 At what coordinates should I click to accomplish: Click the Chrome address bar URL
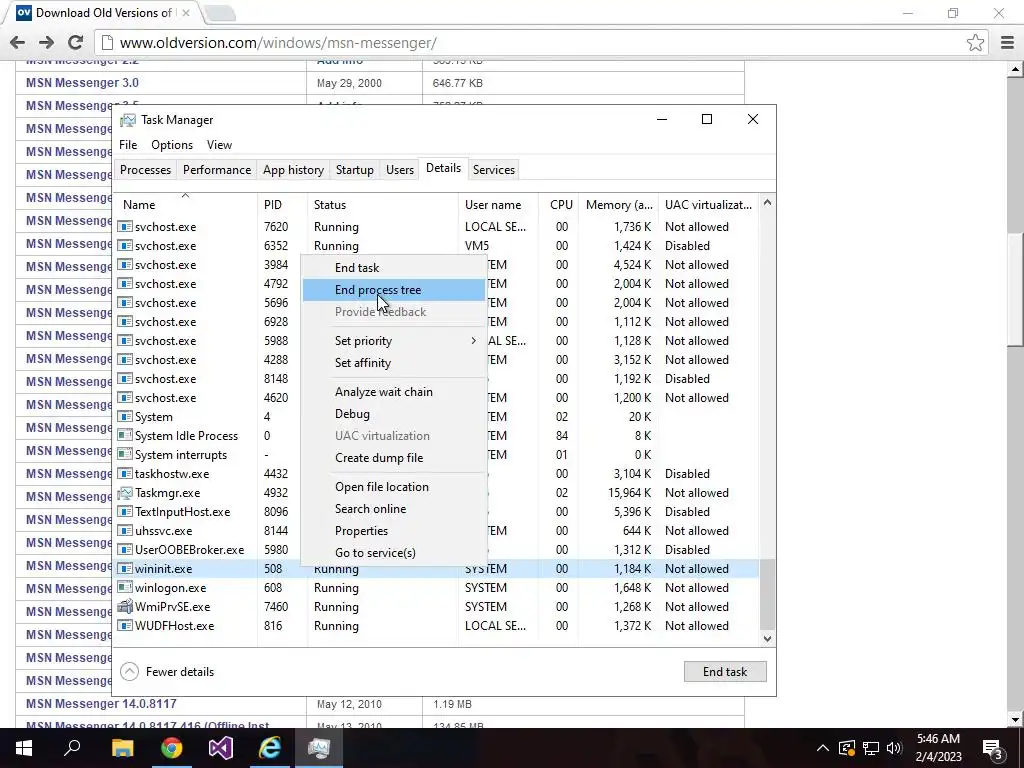278,43
